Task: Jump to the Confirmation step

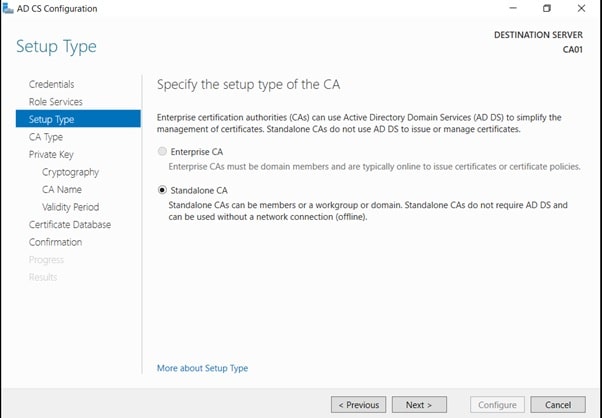Action: click(55, 242)
